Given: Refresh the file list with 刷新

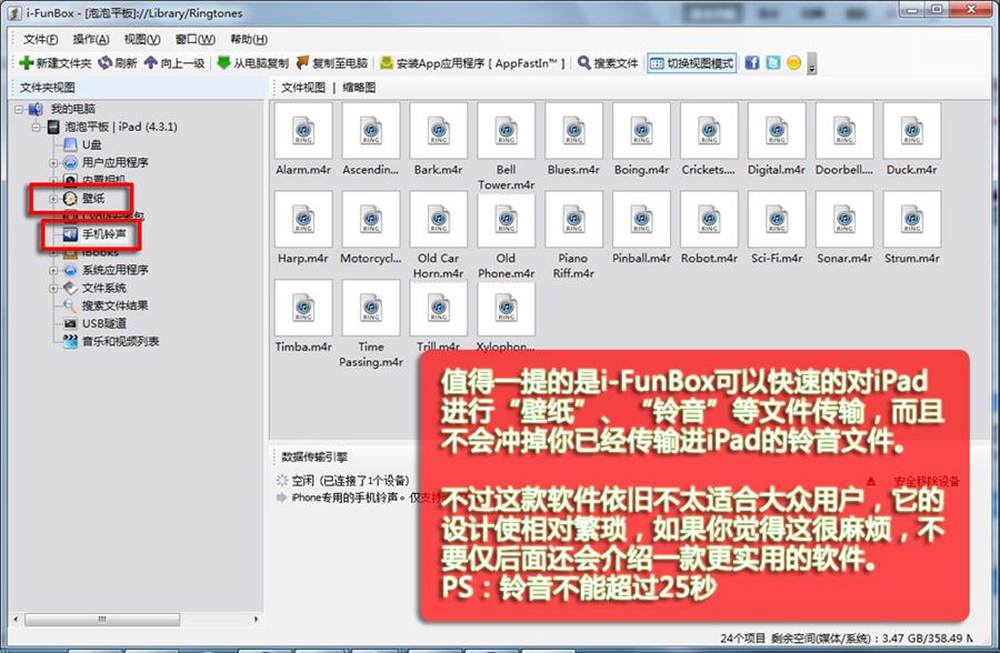Looking at the screenshot, I should (x=117, y=63).
